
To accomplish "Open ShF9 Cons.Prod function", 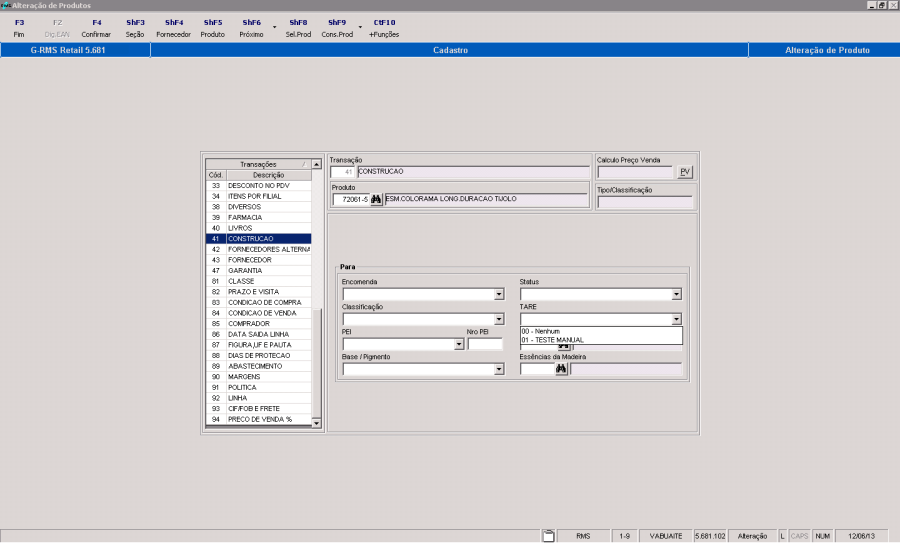I will [337, 28].
